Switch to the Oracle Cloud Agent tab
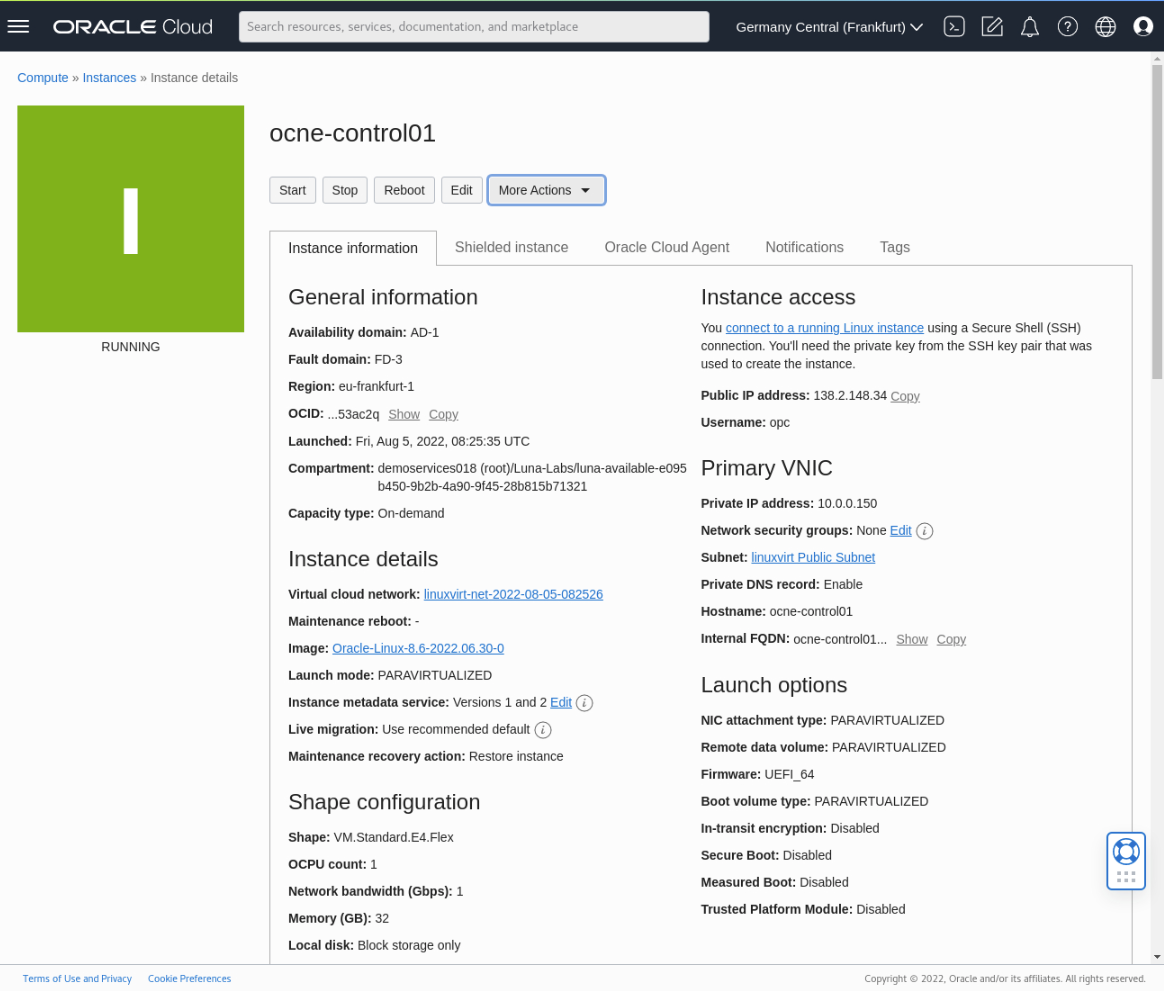 click(666, 247)
